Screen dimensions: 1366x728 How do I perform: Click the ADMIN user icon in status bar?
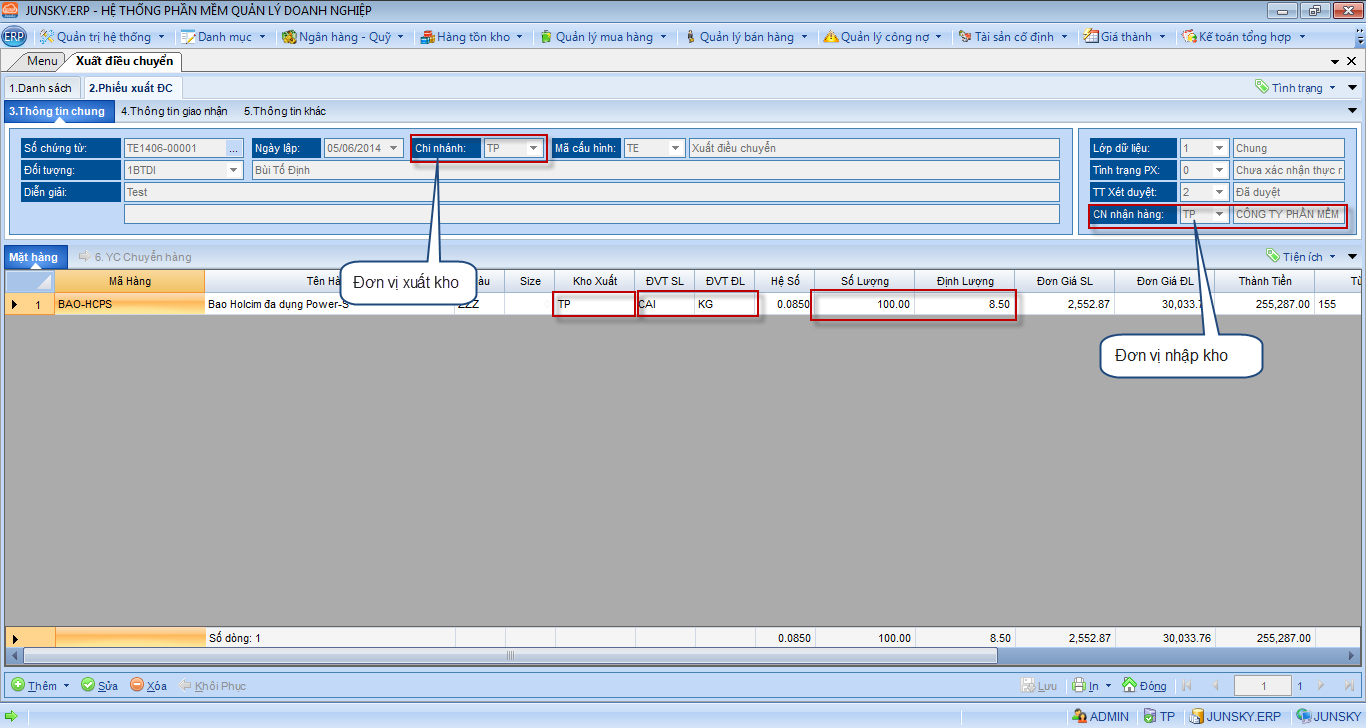click(x=1079, y=716)
